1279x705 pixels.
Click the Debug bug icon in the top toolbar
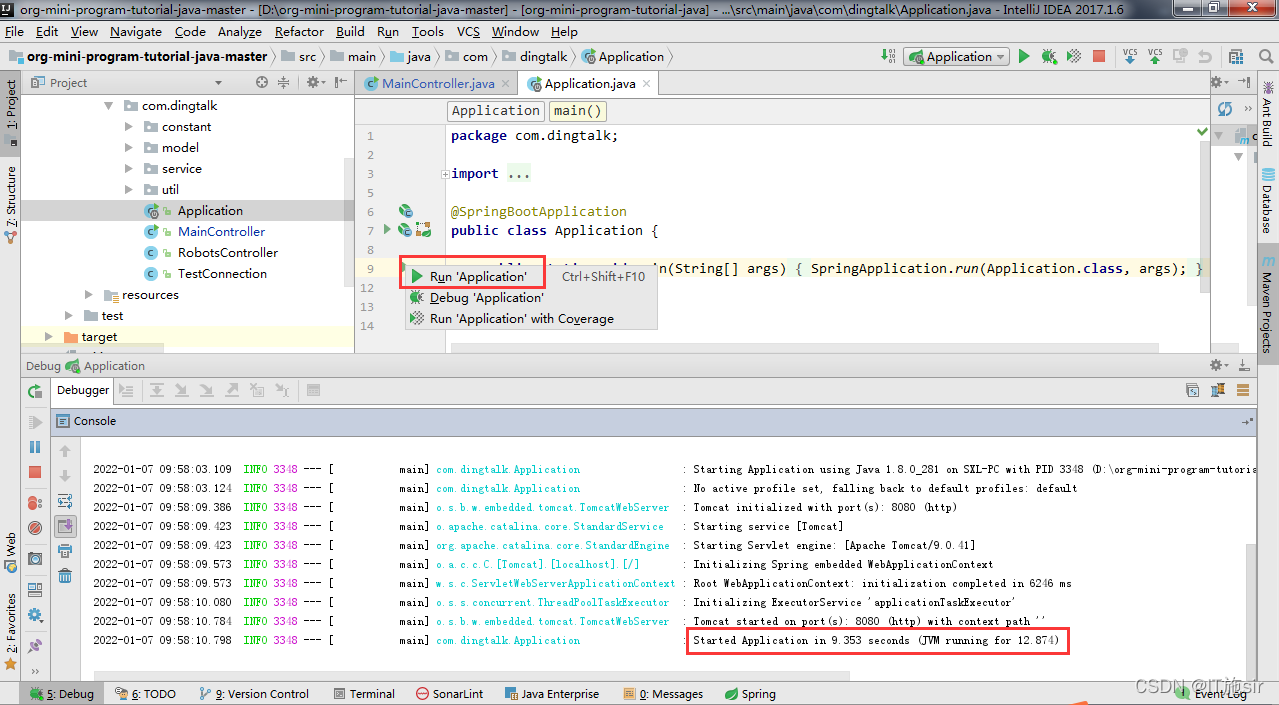click(1048, 57)
